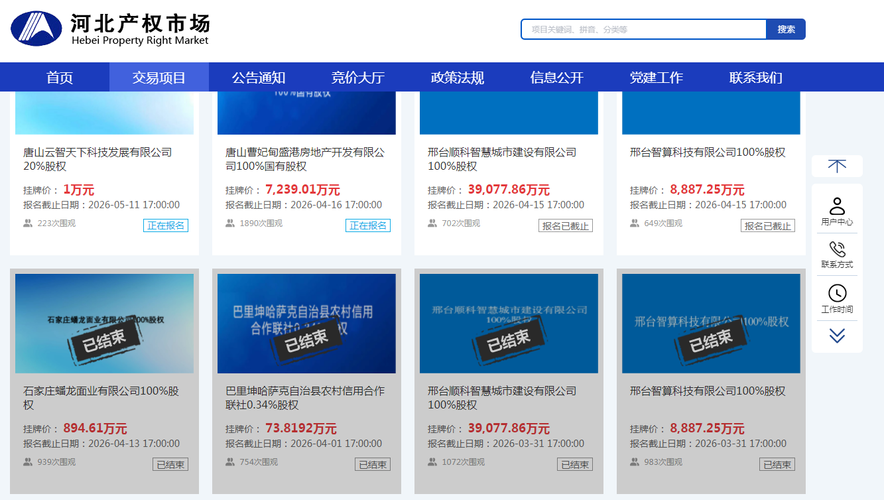Click ended 邢台顺科智慧城市 thumbnail image
The height and width of the screenshot is (500, 884).
coord(509,324)
